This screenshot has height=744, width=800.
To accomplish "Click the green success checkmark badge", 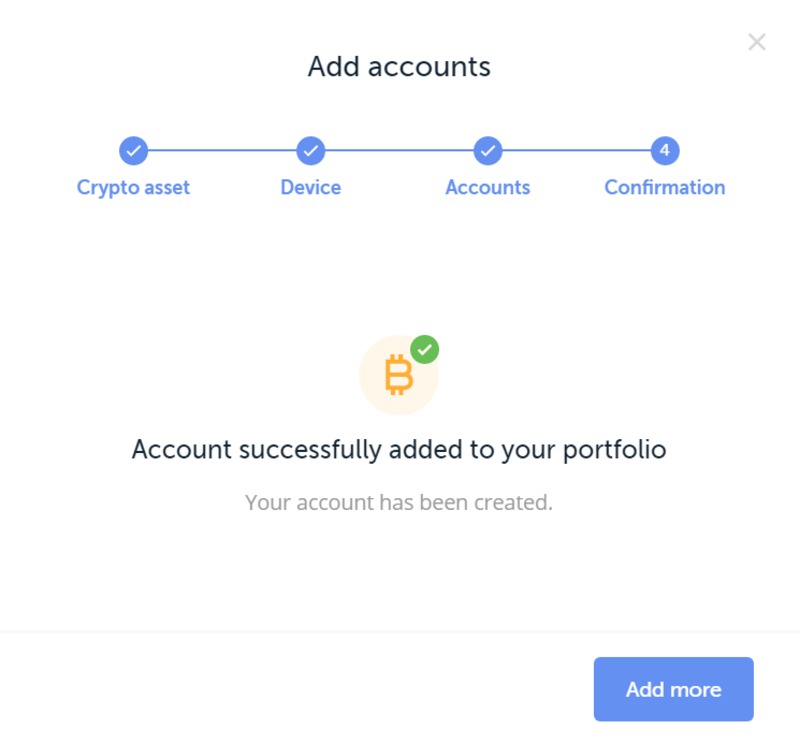I will pos(425,349).
